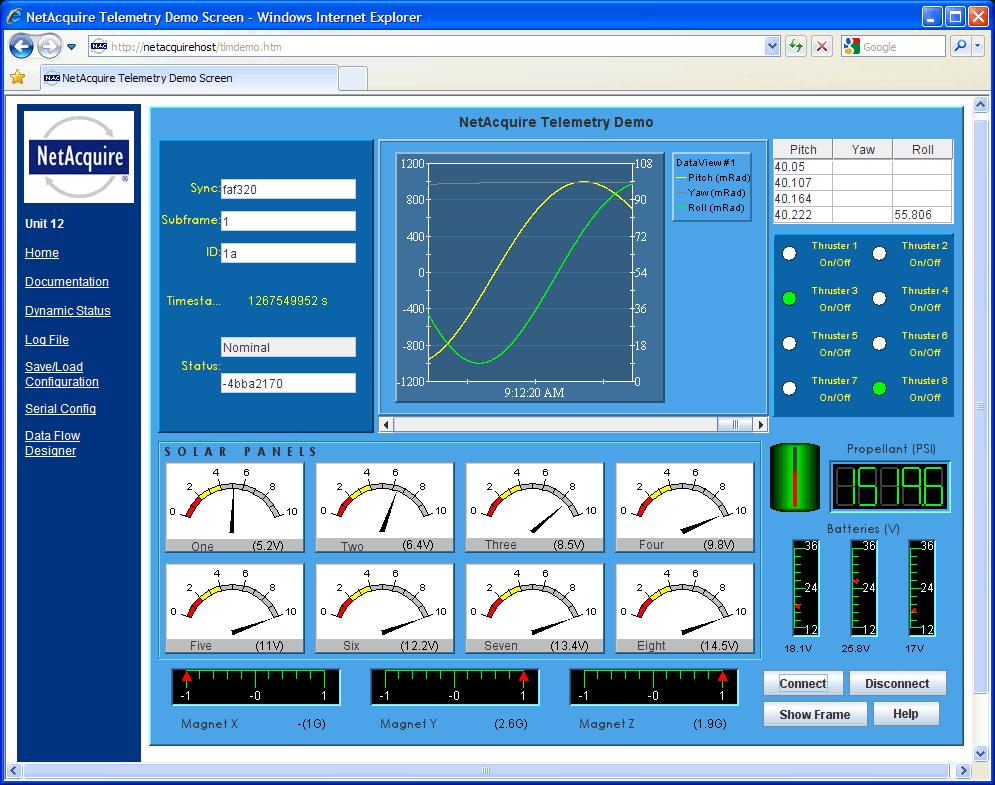
Task: Click the Help button
Action: tap(906, 714)
